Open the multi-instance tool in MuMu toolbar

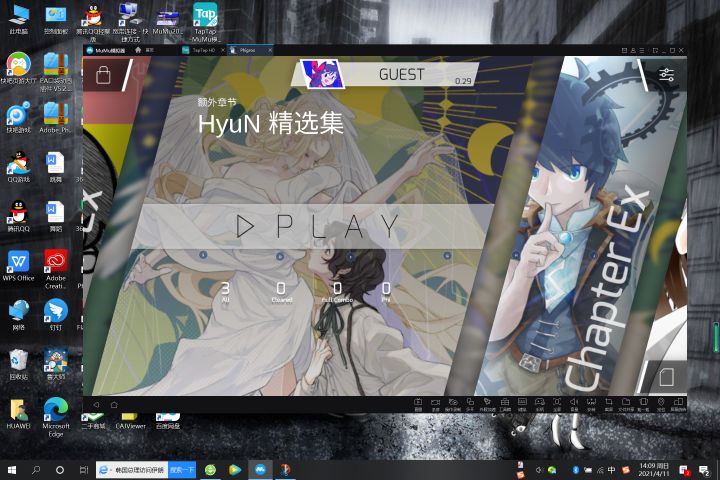tap(470, 404)
